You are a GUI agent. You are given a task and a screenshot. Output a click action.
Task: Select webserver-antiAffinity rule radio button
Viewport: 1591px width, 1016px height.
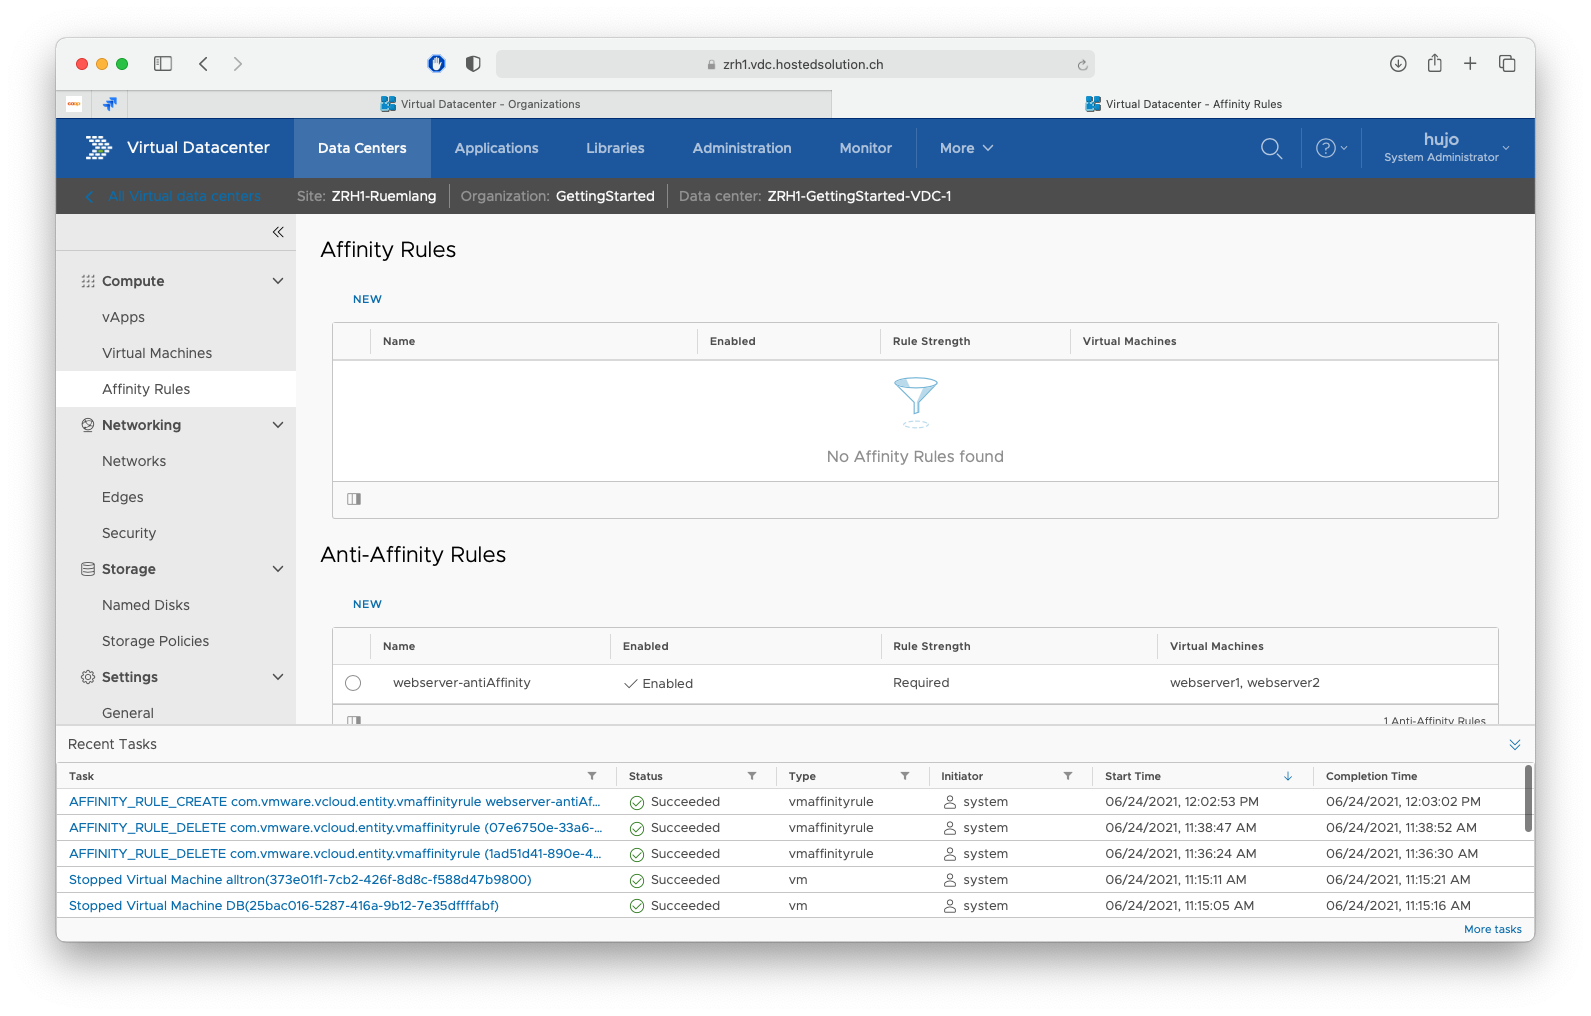tap(353, 683)
